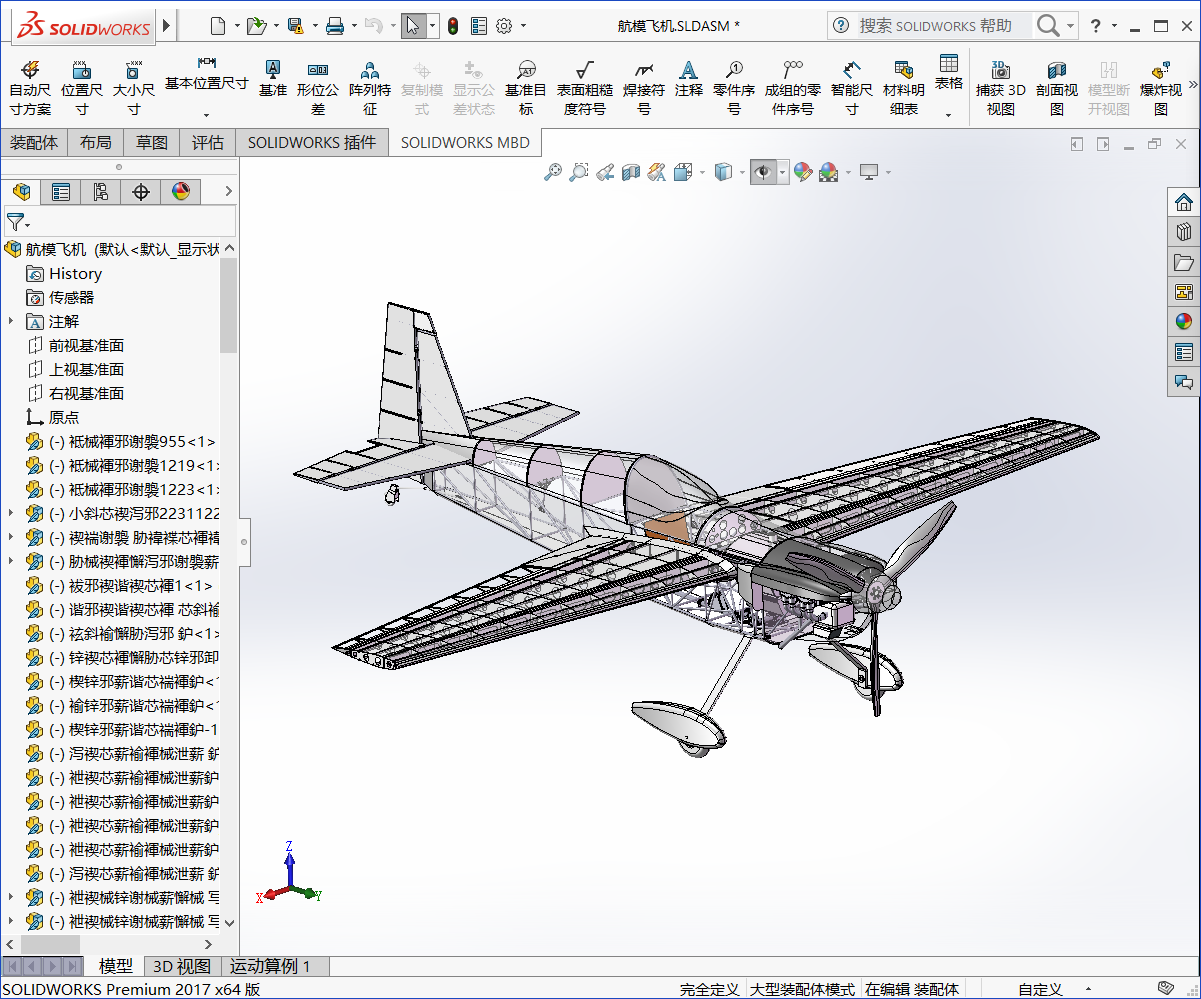Select the Datum Target tool (基准目标)
Screen dimensions: 1201x999
(526, 88)
